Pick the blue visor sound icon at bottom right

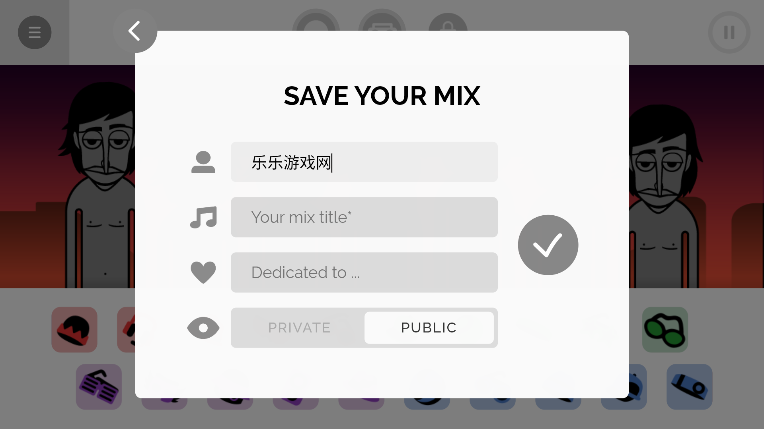point(689,387)
